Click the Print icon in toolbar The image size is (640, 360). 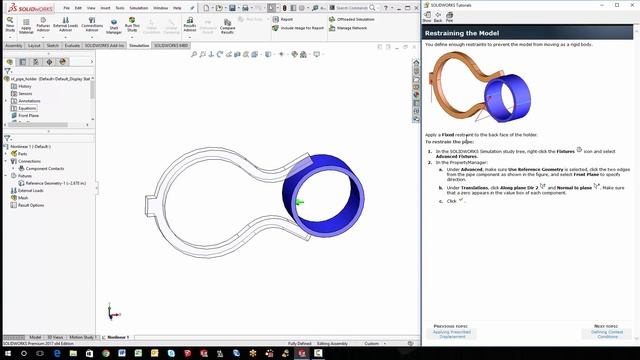[245, 8]
